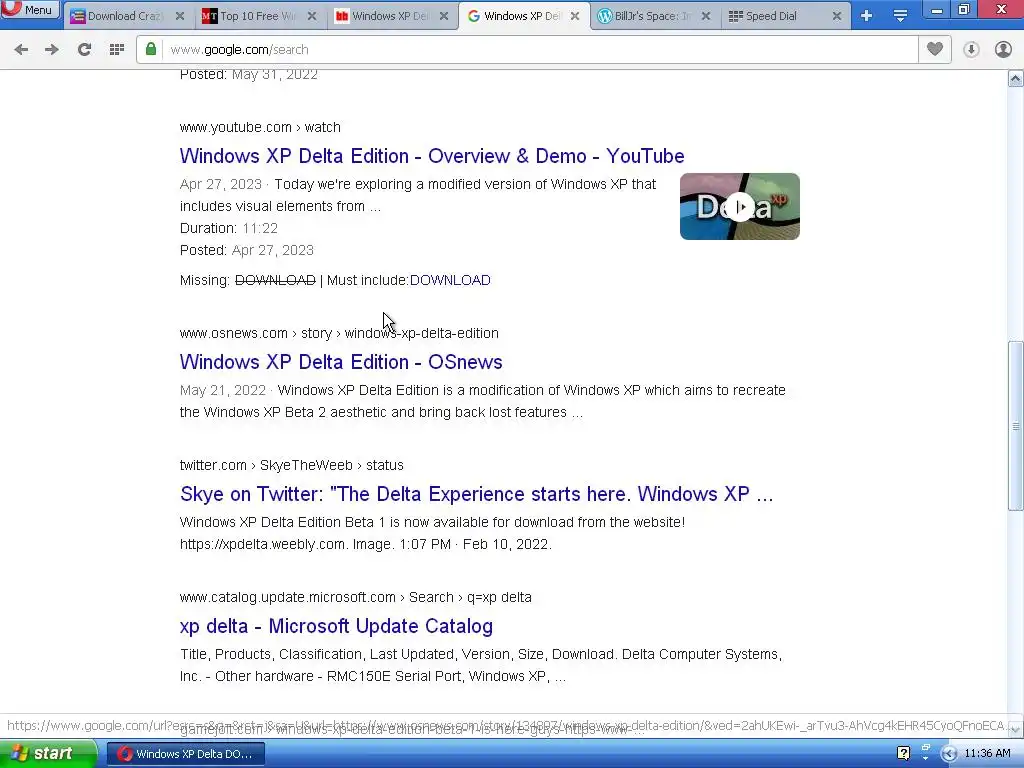This screenshot has width=1024, height=768.
Task: Expand hidden tray icons arrow
Action: pyautogui.click(x=949, y=754)
